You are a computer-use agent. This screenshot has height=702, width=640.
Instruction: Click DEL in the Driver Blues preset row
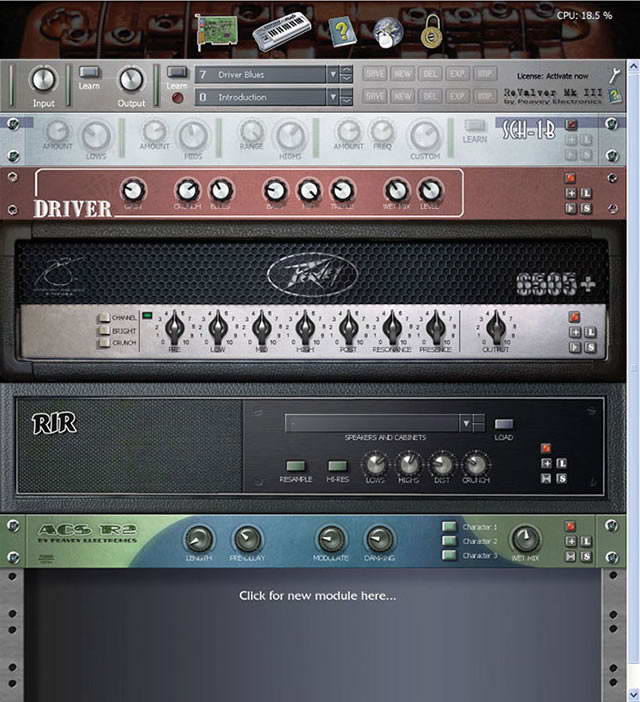point(430,74)
